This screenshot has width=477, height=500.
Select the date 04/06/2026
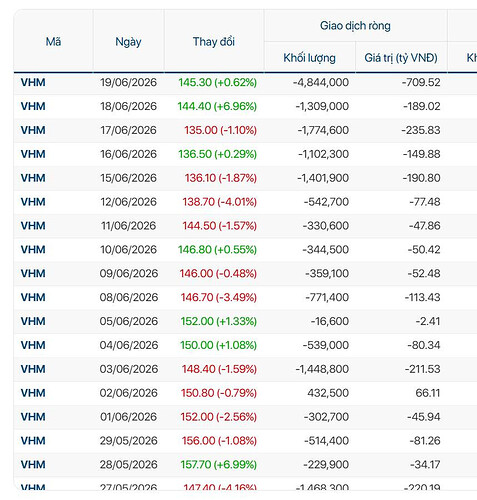129,345
